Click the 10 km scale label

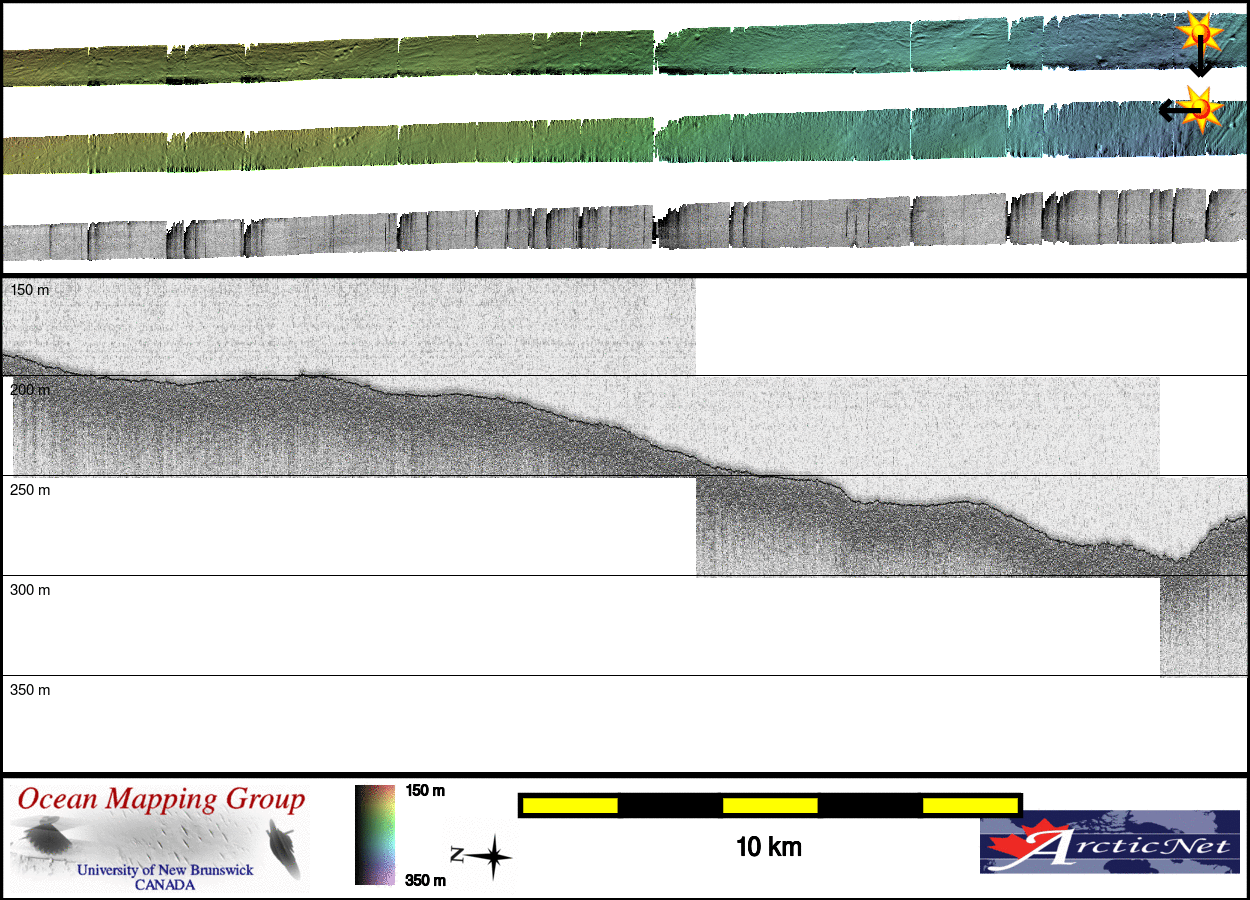(768, 848)
